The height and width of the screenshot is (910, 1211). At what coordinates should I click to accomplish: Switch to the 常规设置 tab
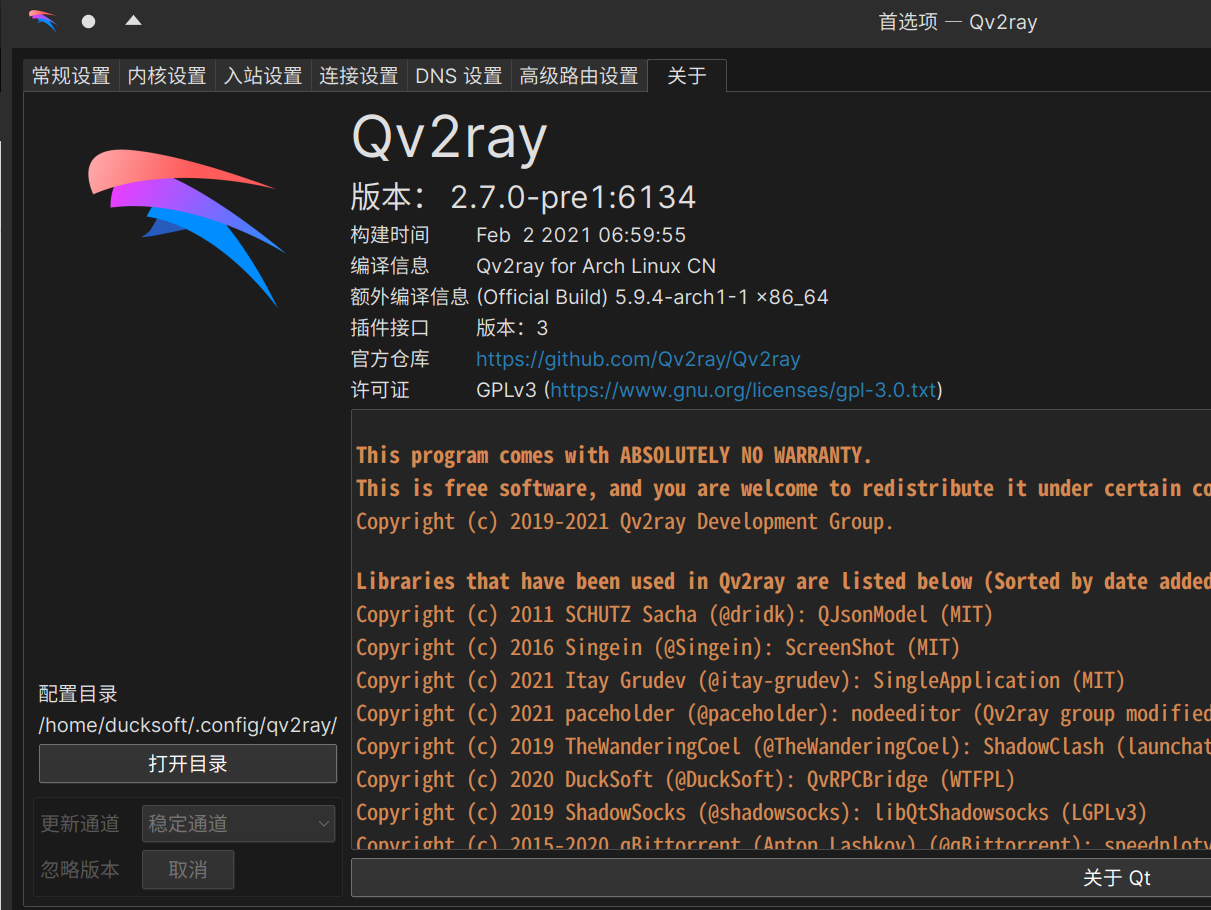pos(70,75)
